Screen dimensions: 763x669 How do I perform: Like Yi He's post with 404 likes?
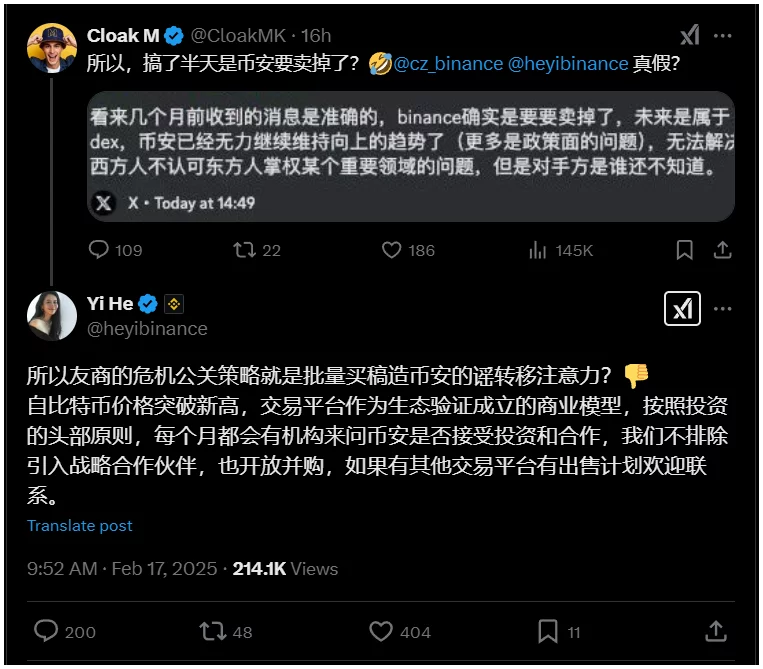[400, 632]
